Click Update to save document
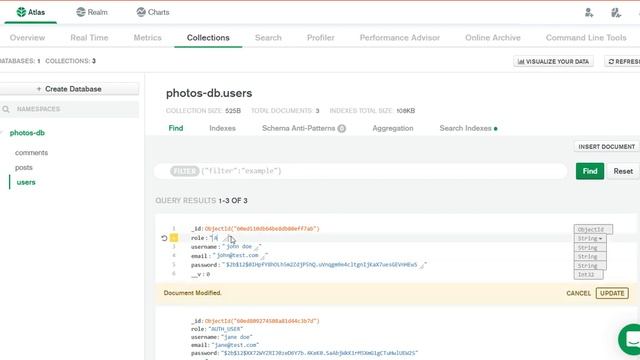Screen dimensions: 640x360 click(x=612, y=293)
